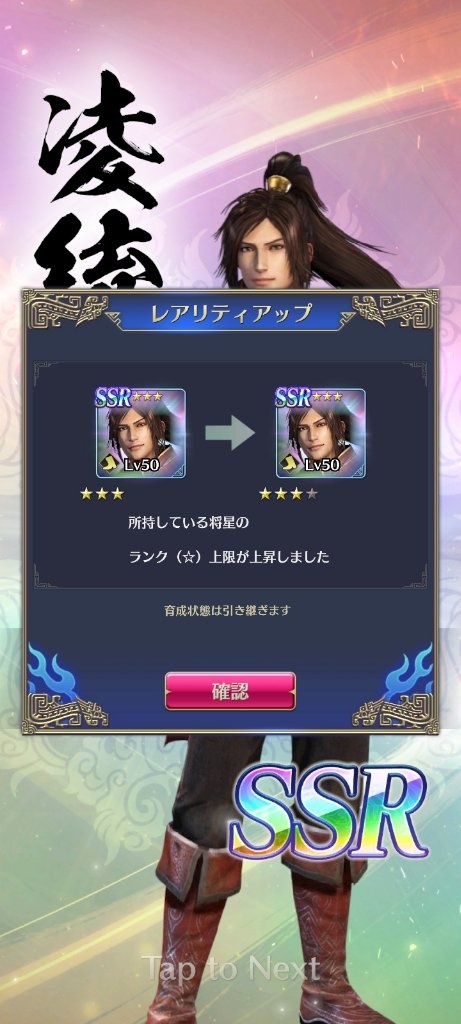Image resolution: width=461 pixels, height=1024 pixels.
Task: Tap the four-star rank under the right portrait
Action: point(289,494)
